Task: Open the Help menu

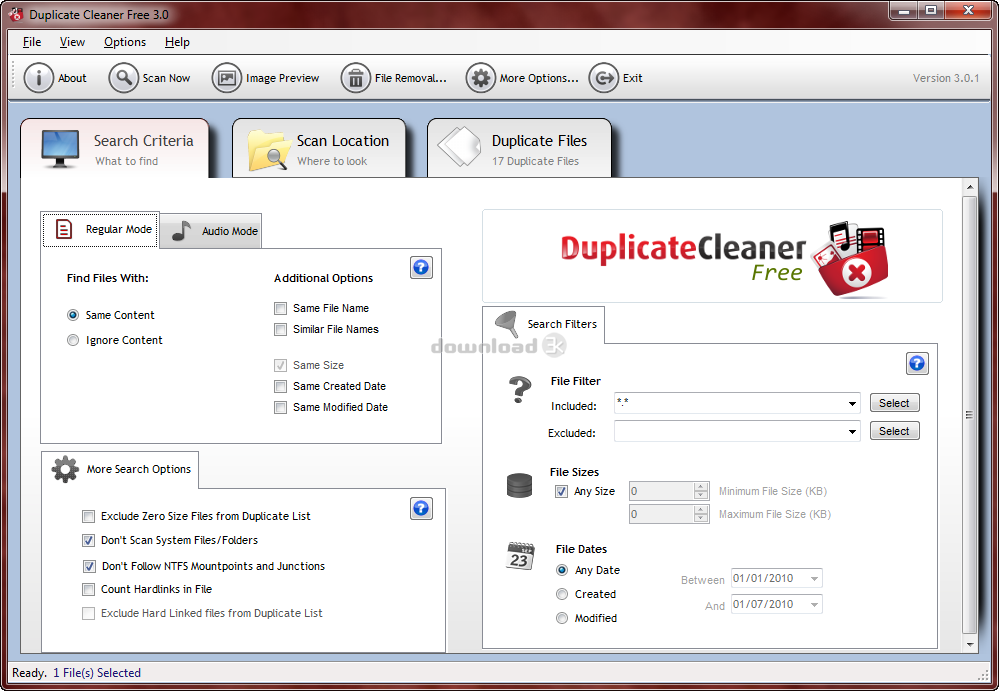Action: (177, 42)
